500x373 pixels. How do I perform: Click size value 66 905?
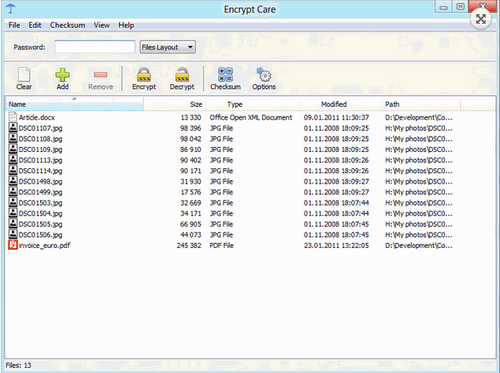191,224
